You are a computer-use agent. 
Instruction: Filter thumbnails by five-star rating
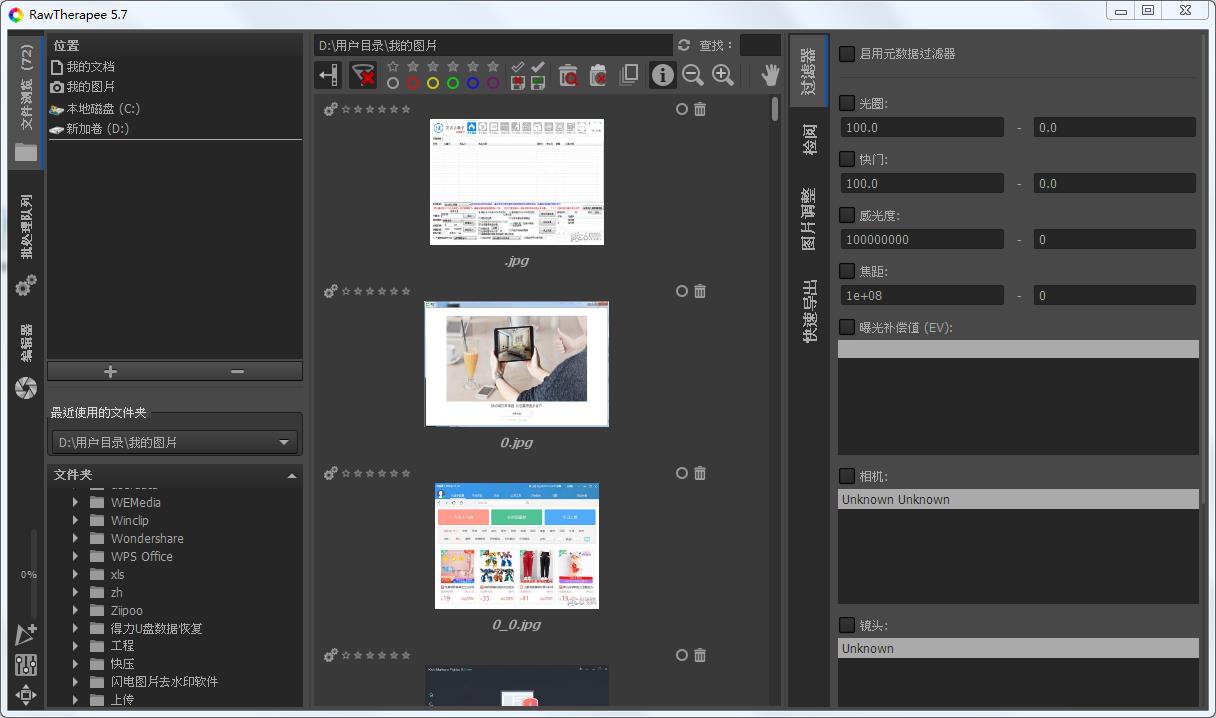point(493,66)
